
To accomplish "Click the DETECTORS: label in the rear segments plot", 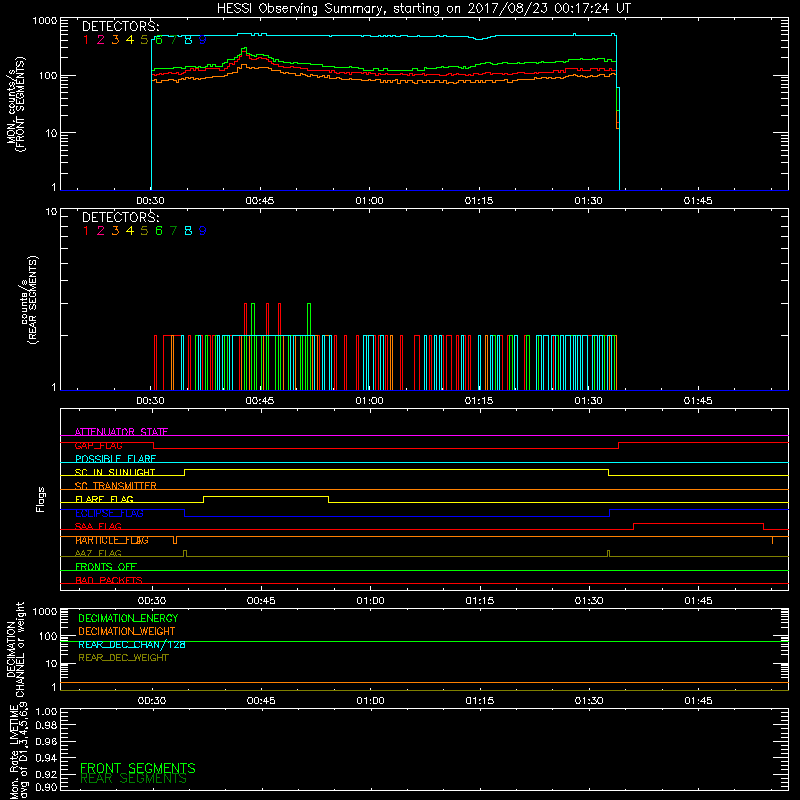I will coord(120,217).
